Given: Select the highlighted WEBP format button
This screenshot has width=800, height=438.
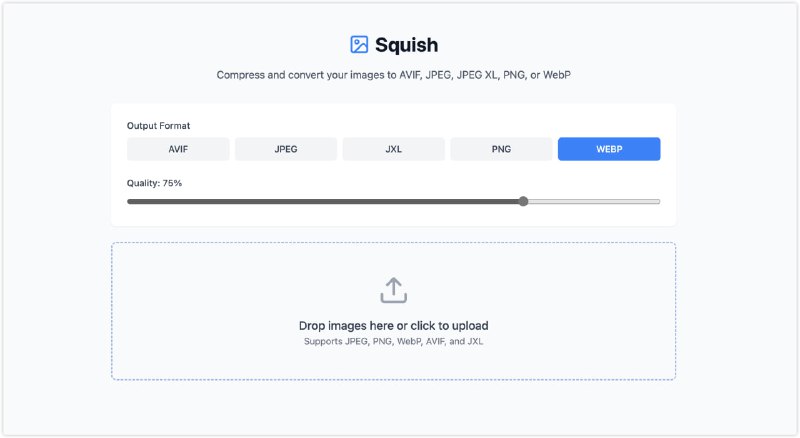Looking at the screenshot, I should coord(609,149).
